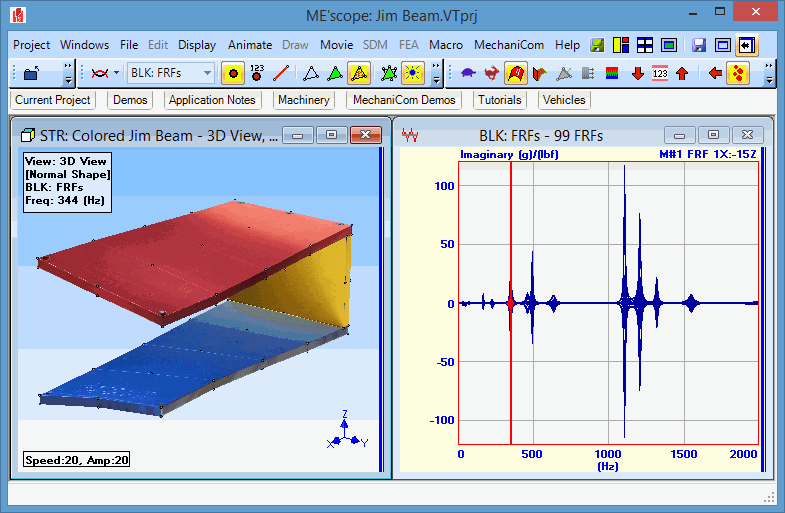This screenshot has height=513, width=785.
Task: Open the Help menu
Action: tap(567, 45)
